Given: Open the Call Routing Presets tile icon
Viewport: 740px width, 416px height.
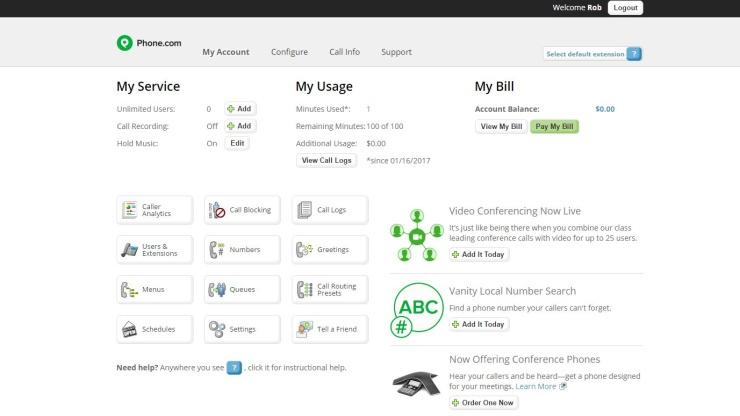Looking at the screenshot, I should tap(304, 289).
